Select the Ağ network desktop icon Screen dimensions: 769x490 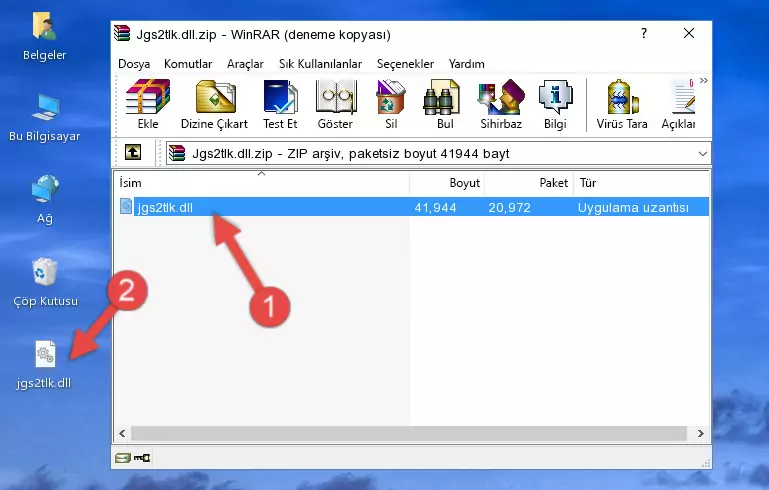click(x=45, y=200)
